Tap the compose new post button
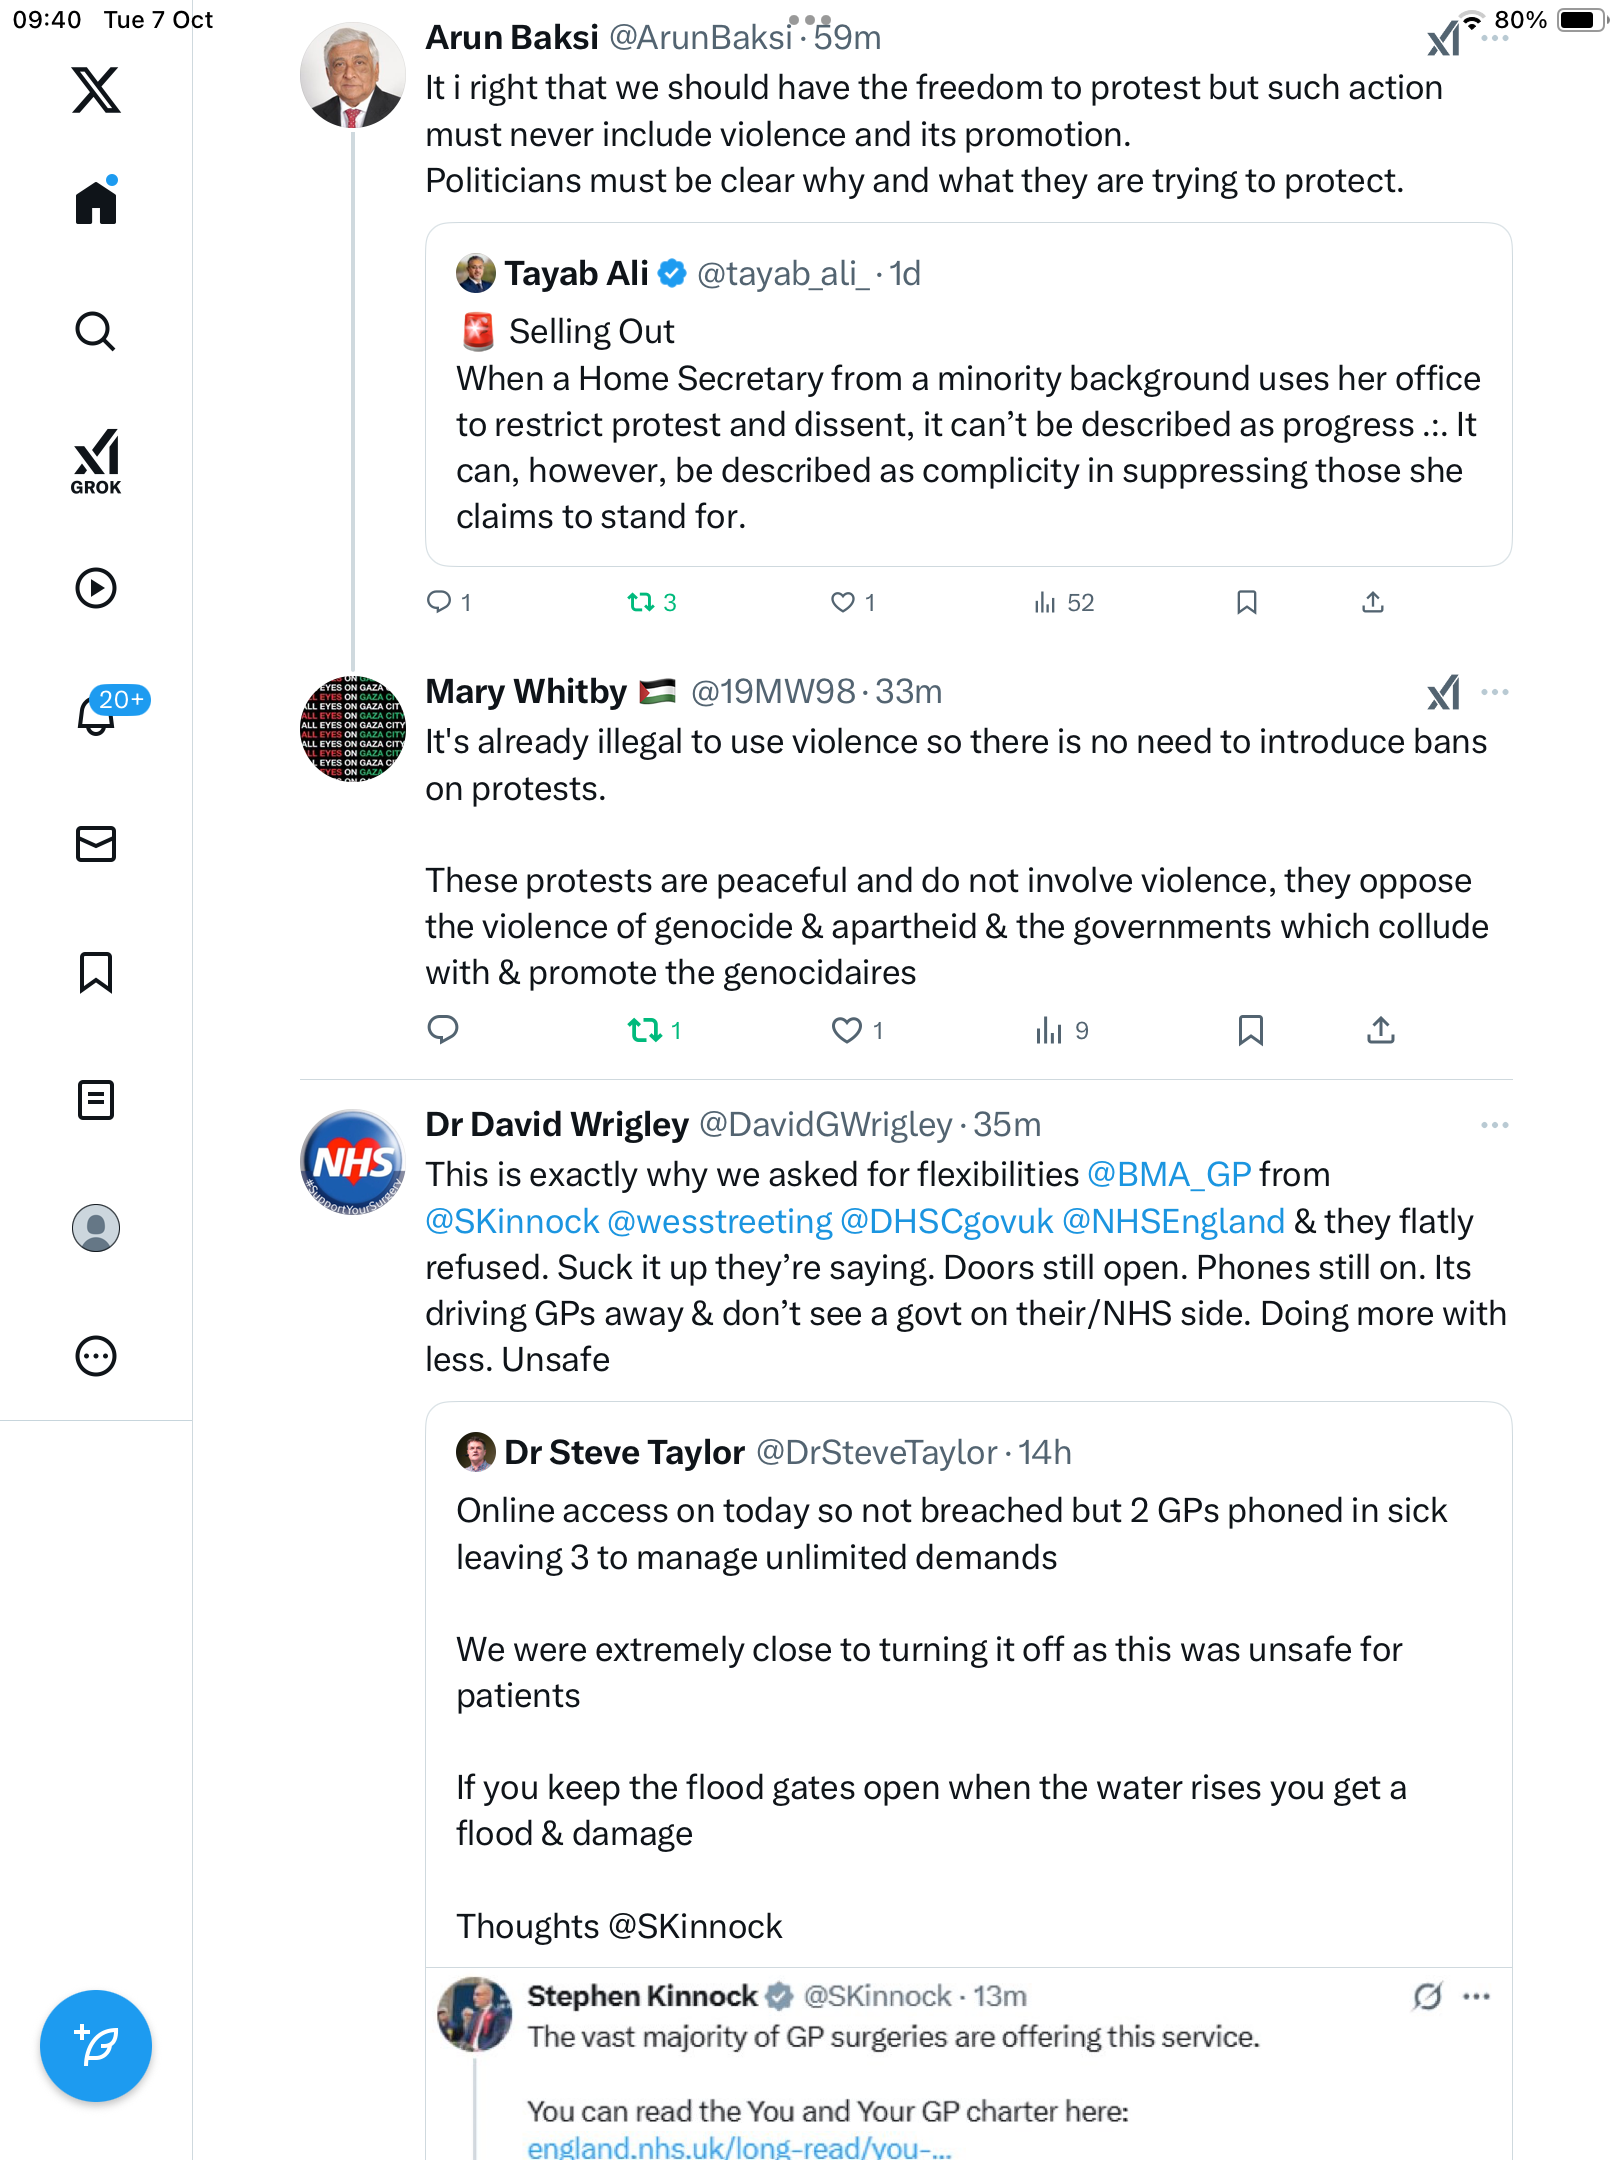This screenshot has width=1620, height=2160. pos(96,2046)
